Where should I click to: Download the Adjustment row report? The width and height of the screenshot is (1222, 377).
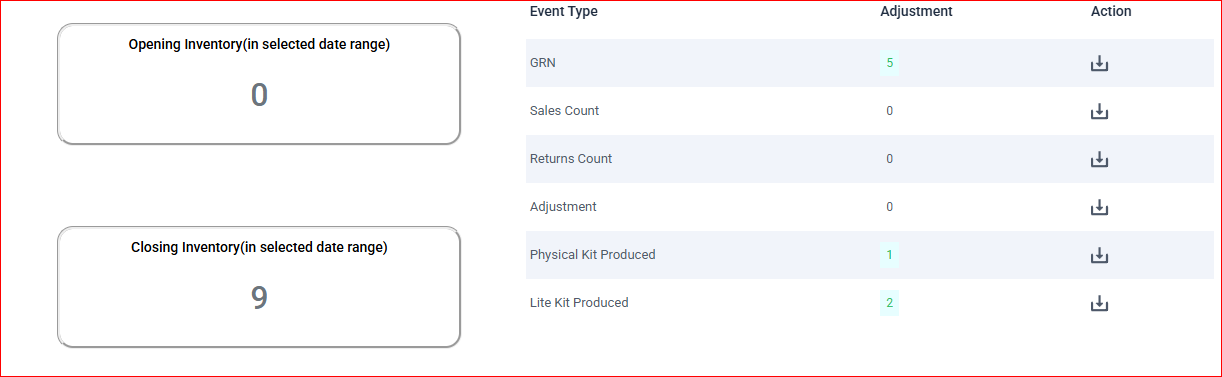1099,207
